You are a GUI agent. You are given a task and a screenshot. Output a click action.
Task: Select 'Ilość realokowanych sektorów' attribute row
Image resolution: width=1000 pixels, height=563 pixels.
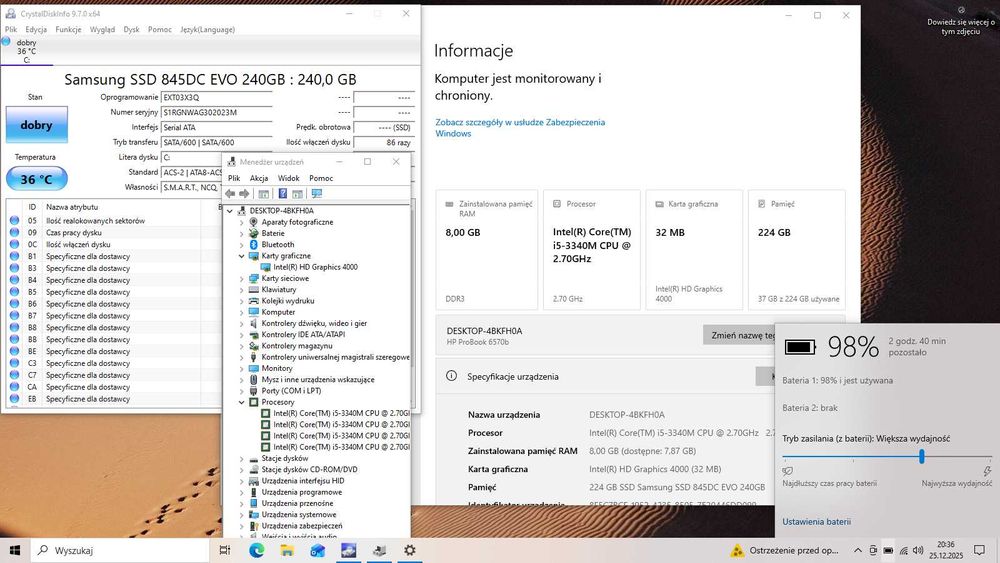[x=112, y=221]
